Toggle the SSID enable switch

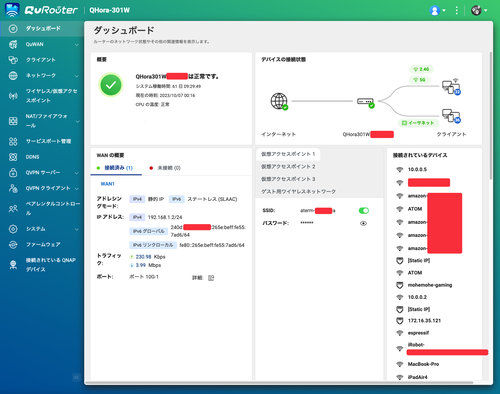pyautogui.click(x=364, y=211)
